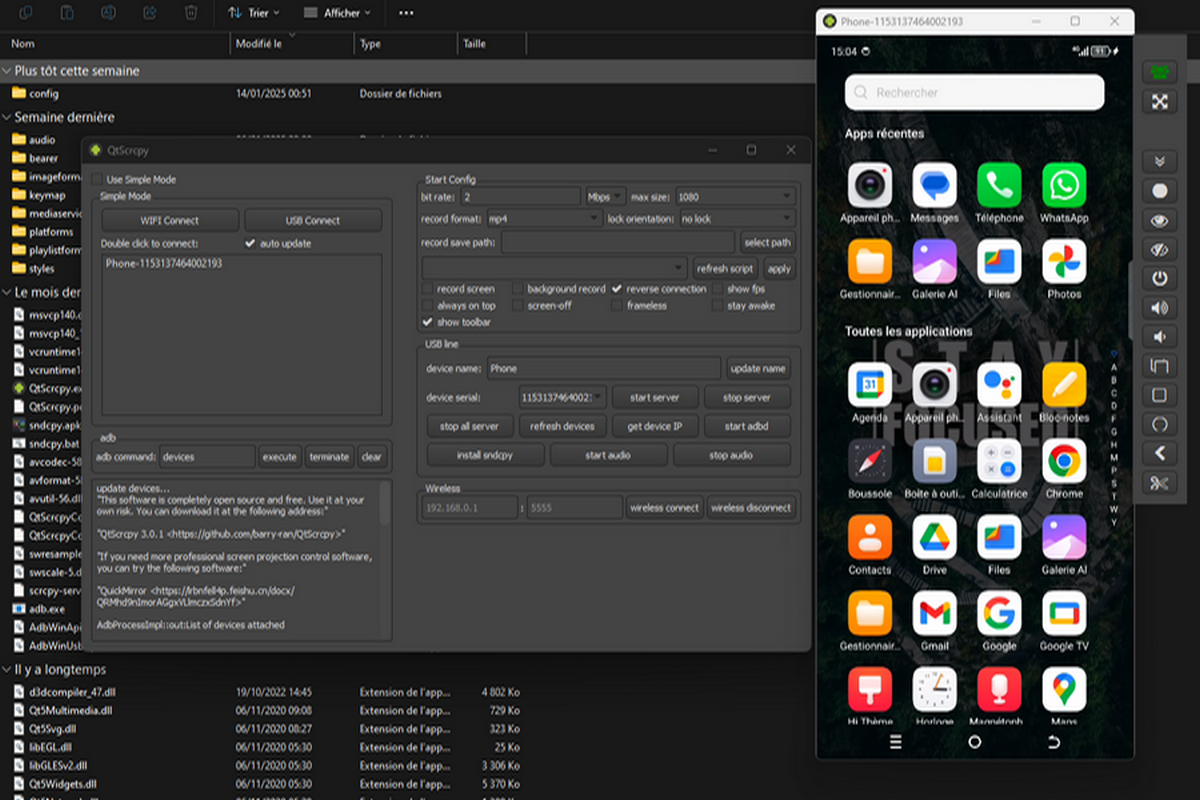
Task: Click the Rechercher search field on the phone
Action: pyautogui.click(x=975, y=93)
